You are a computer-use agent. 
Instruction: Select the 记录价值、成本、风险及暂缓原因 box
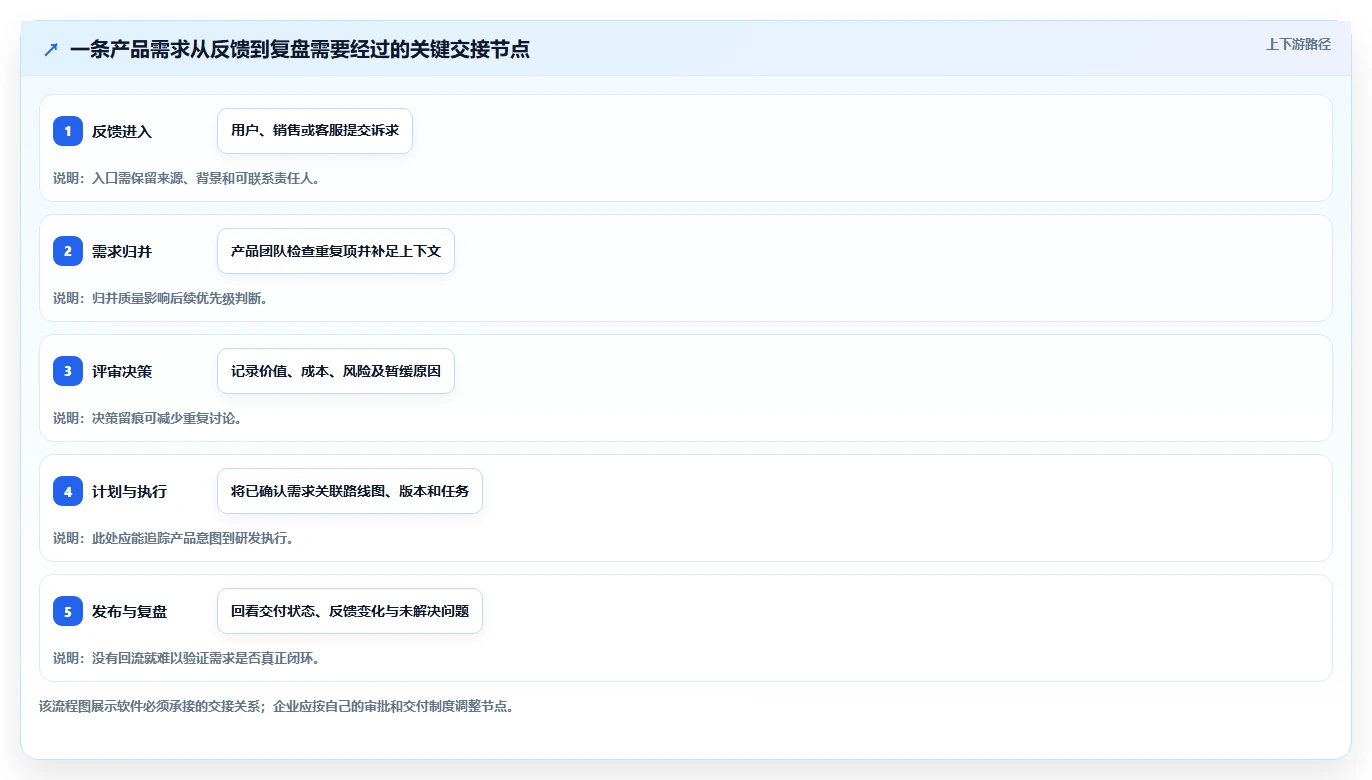[336, 371]
